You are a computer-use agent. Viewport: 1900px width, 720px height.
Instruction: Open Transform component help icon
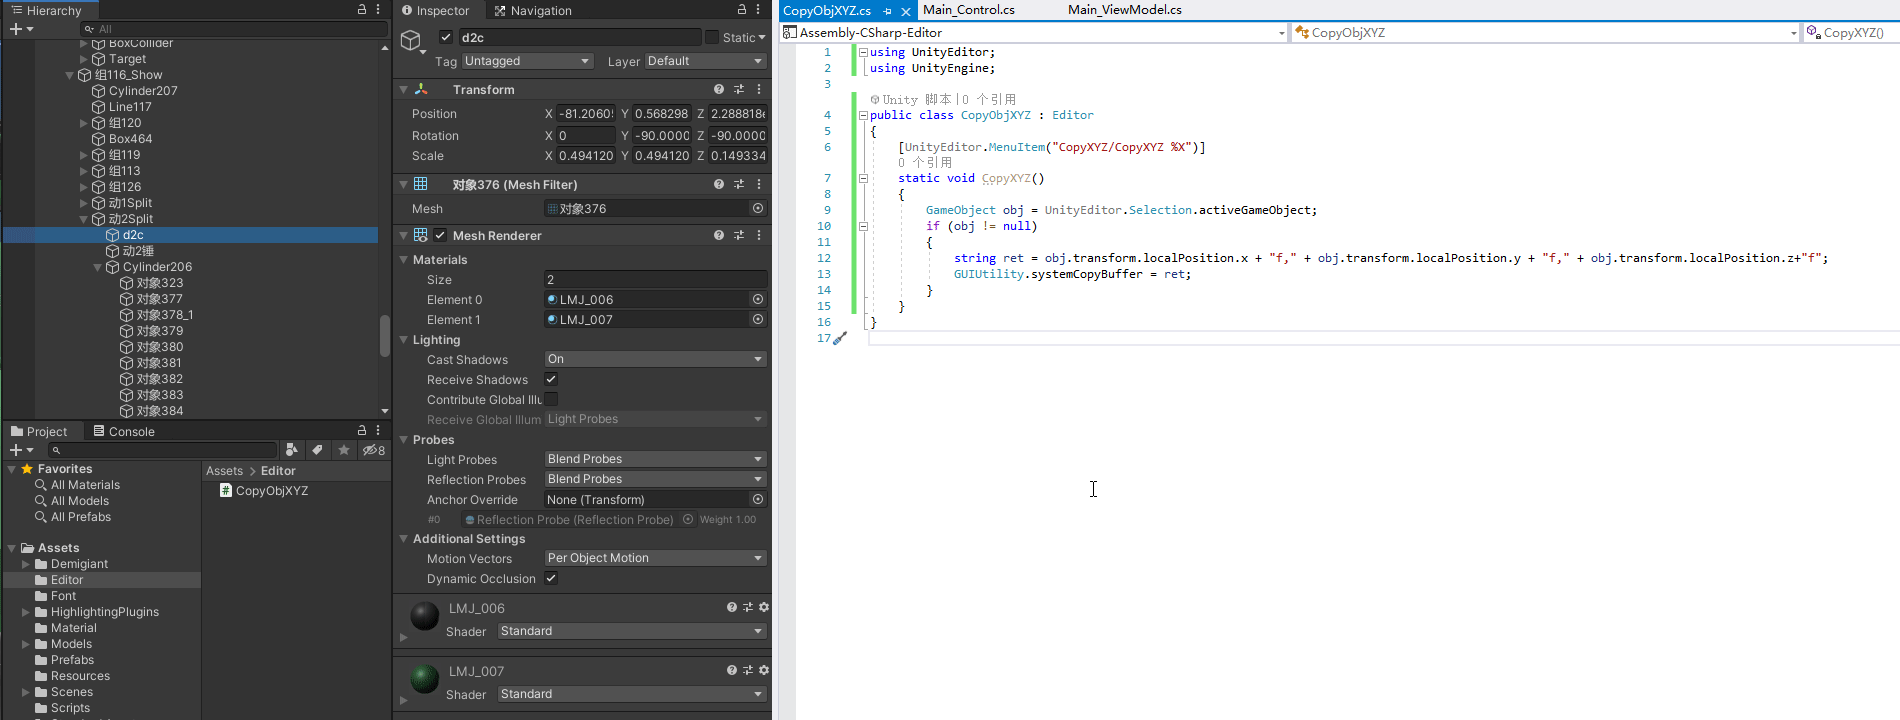click(x=719, y=89)
